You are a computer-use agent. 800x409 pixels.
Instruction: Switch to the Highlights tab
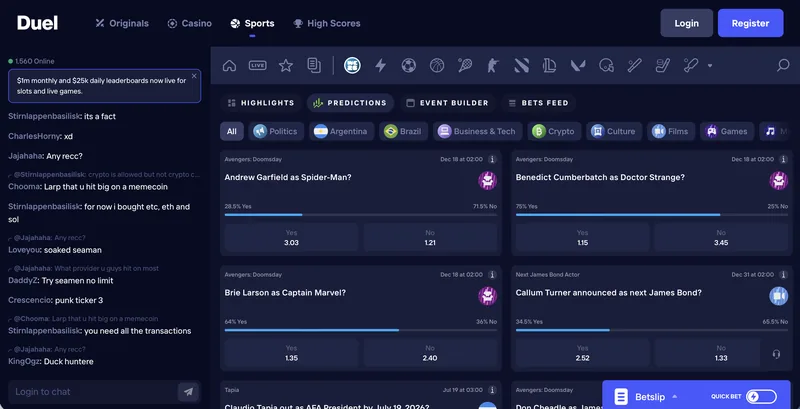click(x=261, y=103)
